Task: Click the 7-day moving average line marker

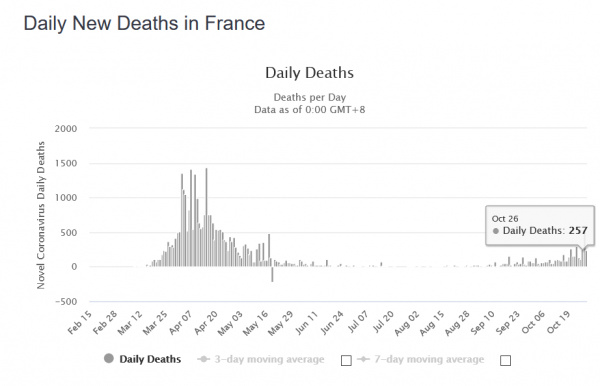Action: [x=363, y=359]
